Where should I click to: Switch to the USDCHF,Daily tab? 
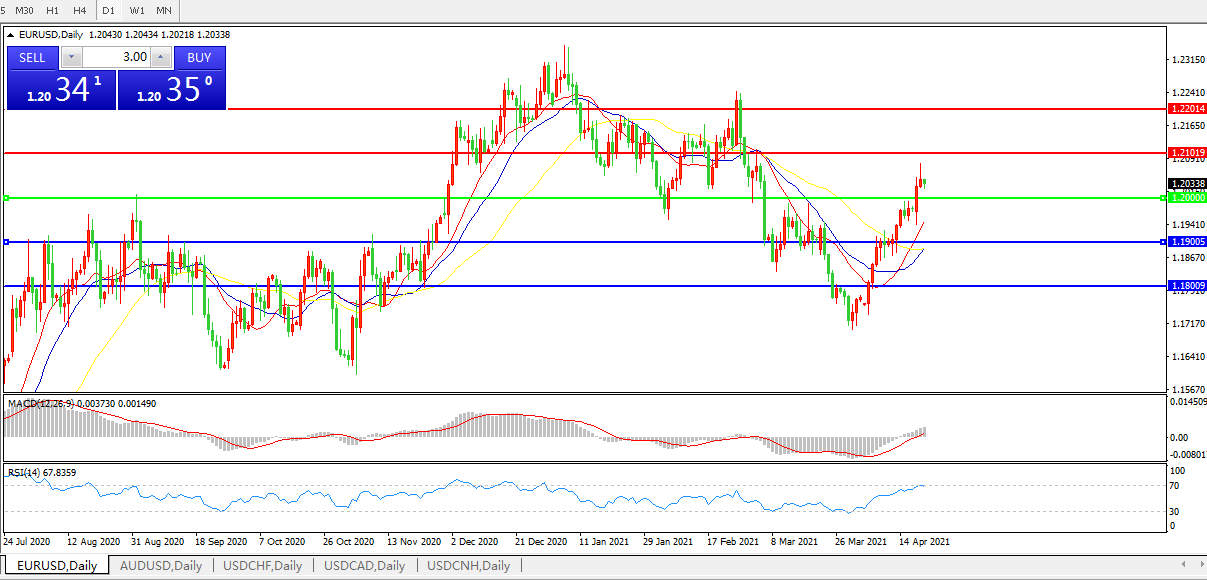(x=263, y=566)
